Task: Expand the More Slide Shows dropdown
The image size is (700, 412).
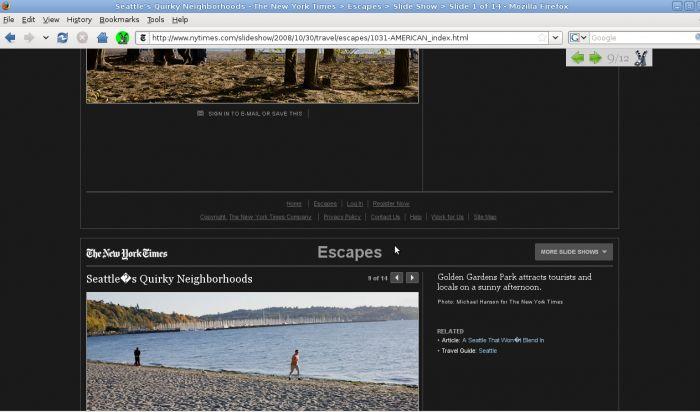Action: (574, 252)
